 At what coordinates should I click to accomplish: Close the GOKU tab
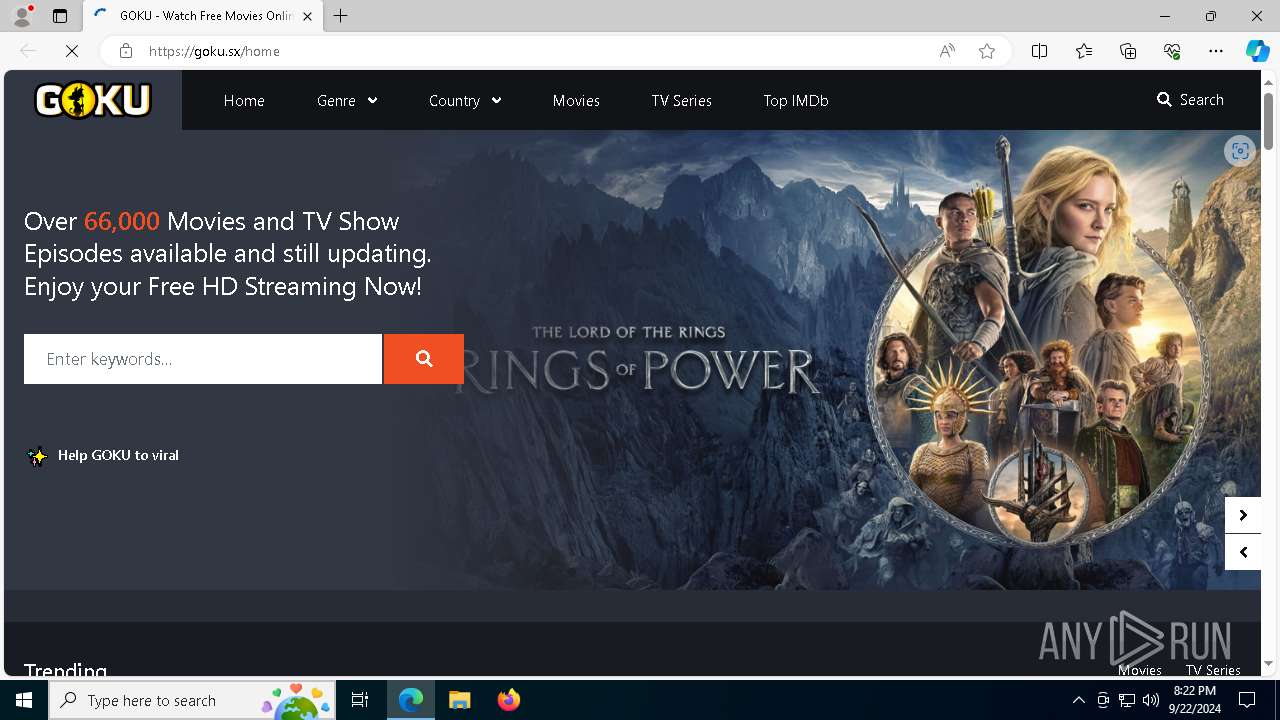[307, 16]
